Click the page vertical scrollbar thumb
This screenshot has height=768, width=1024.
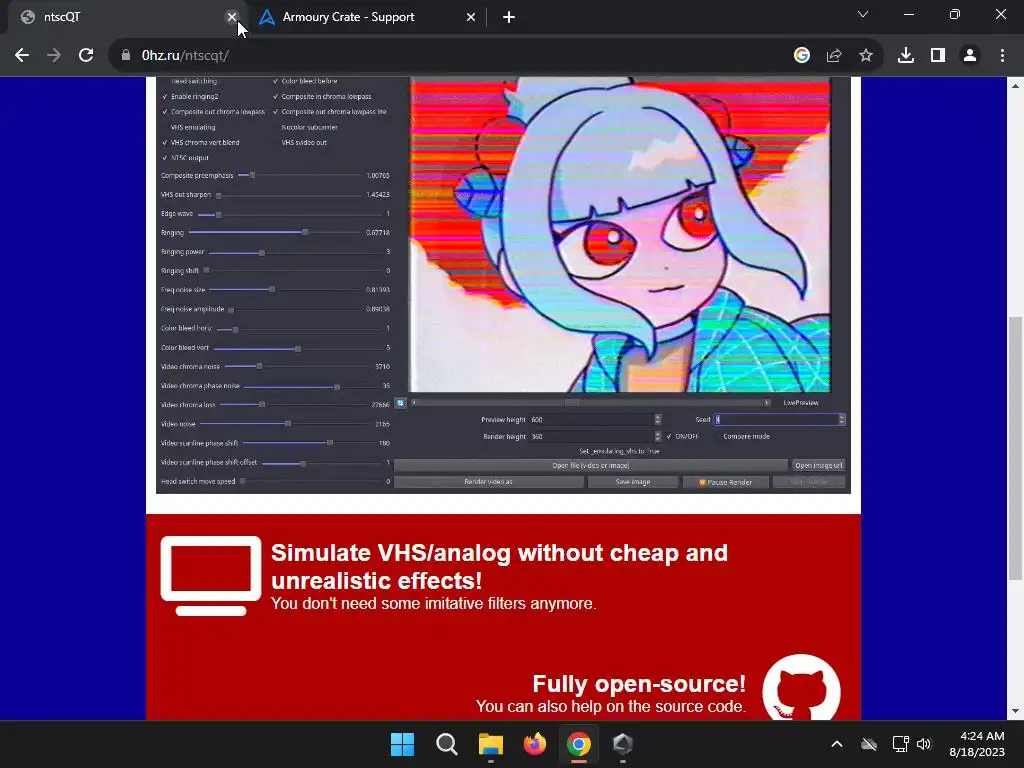[x=1014, y=447]
